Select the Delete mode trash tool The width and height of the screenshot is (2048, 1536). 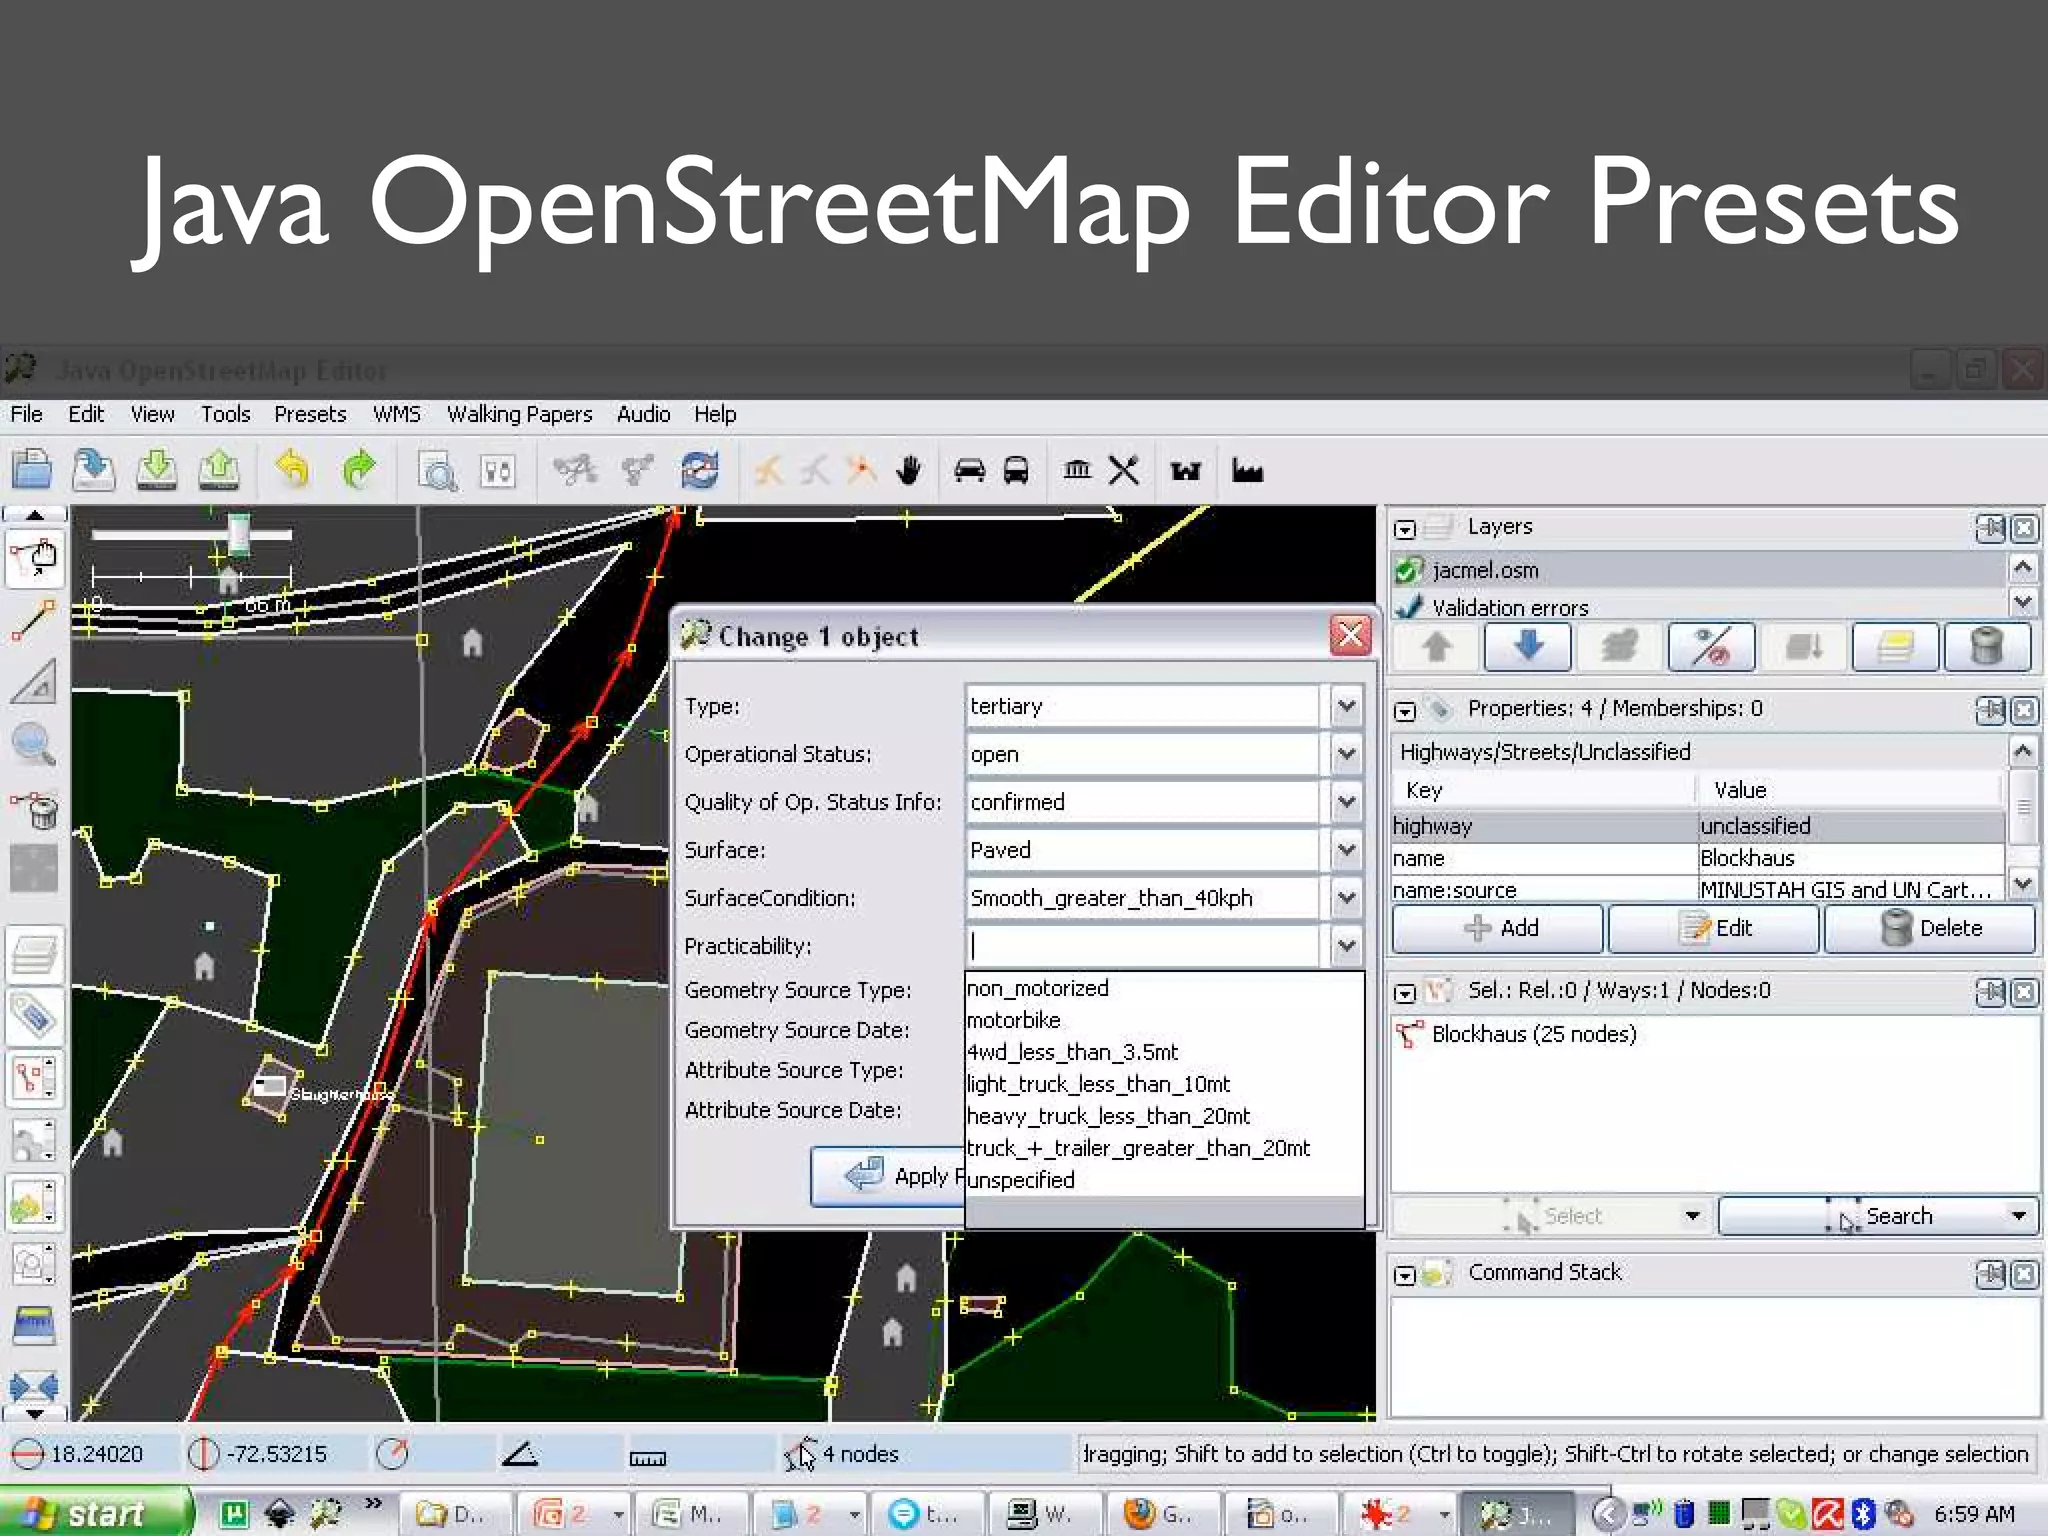pyautogui.click(x=34, y=808)
